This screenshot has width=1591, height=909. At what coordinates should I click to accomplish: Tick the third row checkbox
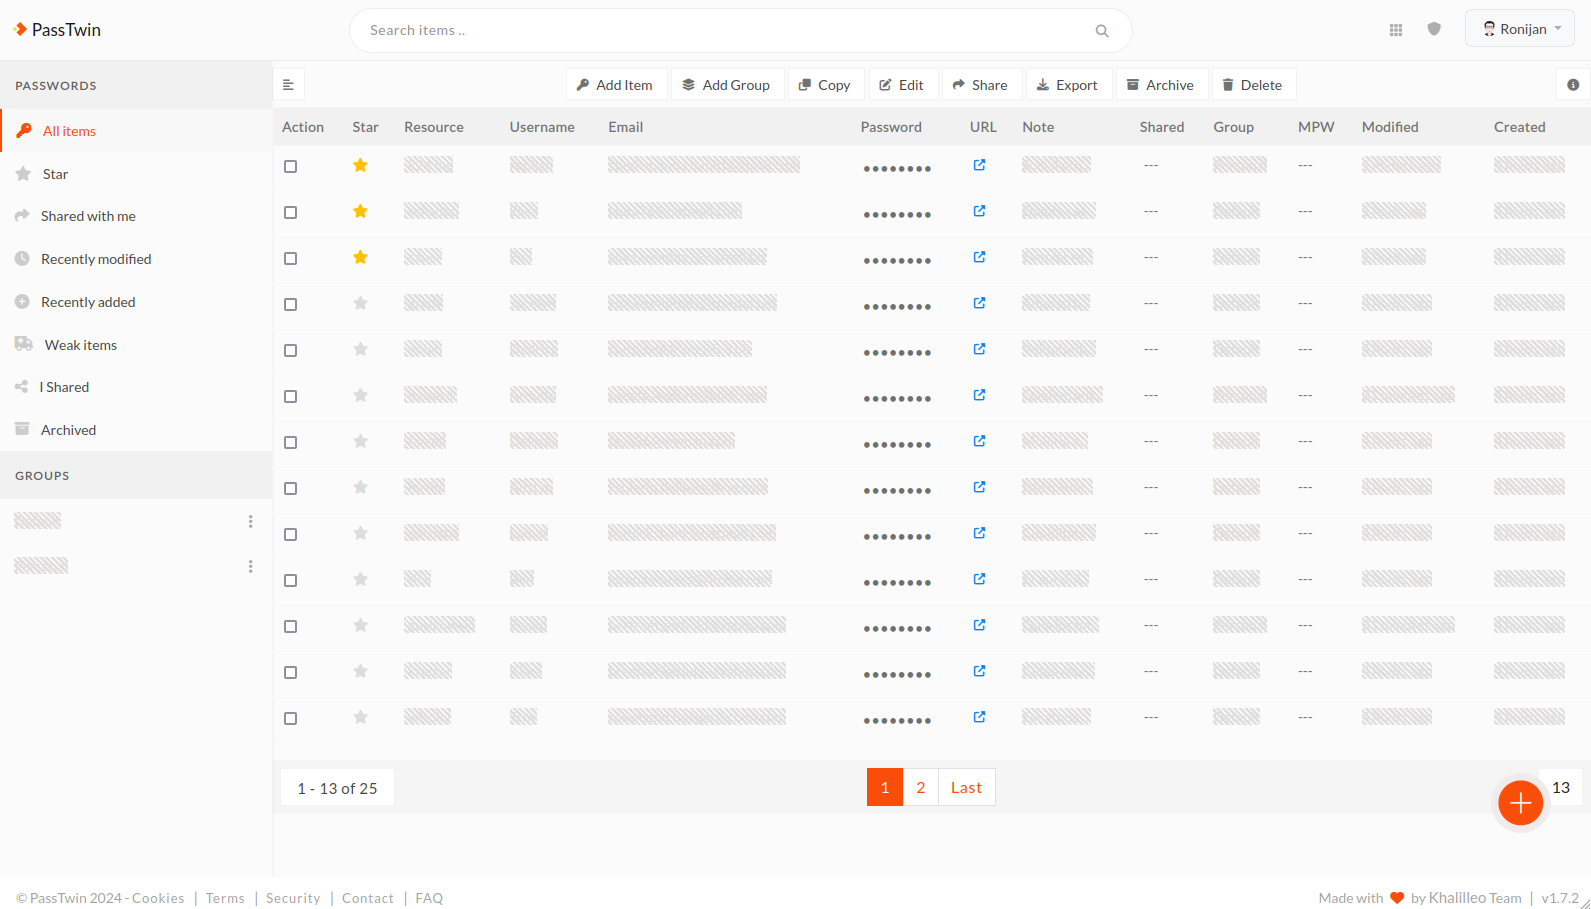(290, 258)
